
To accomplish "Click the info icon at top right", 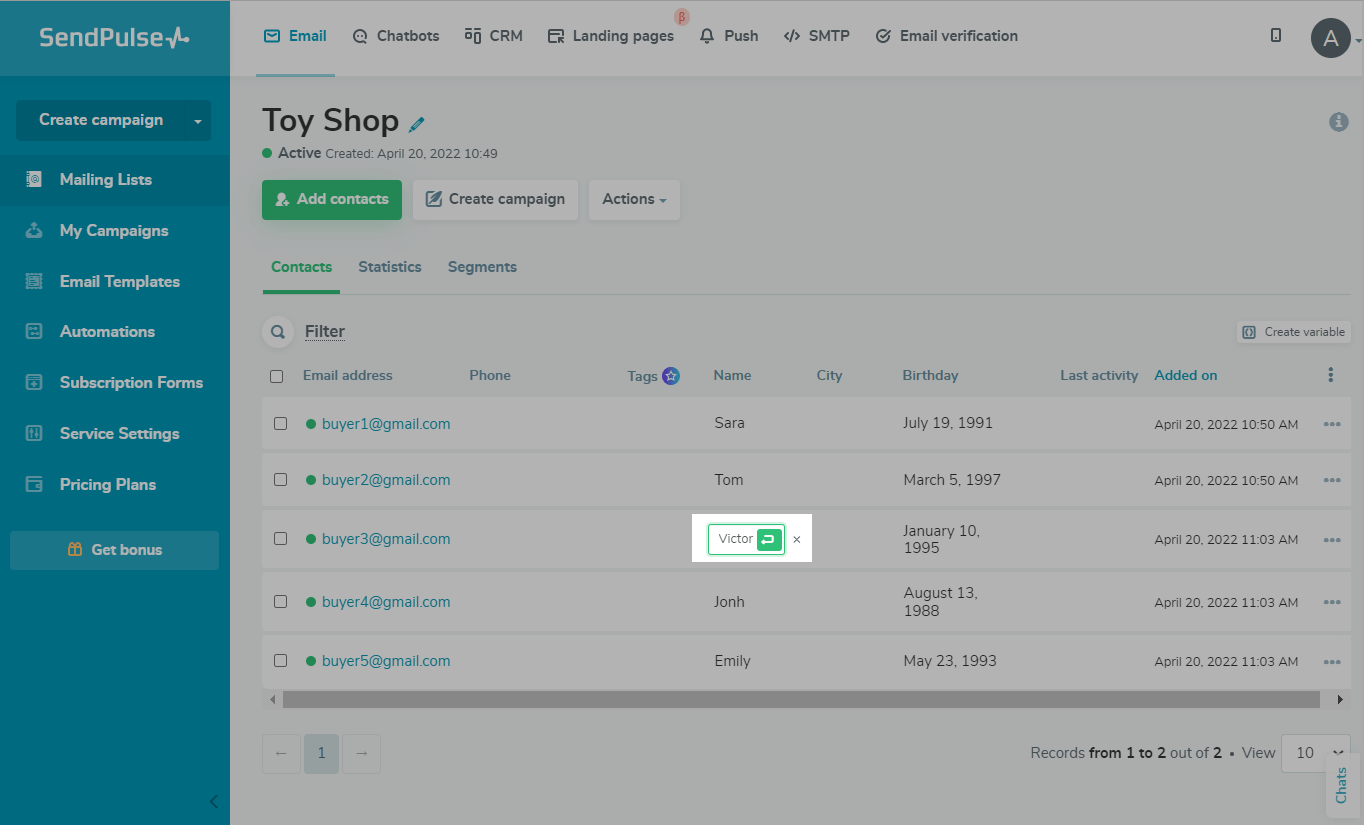I will [x=1338, y=122].
